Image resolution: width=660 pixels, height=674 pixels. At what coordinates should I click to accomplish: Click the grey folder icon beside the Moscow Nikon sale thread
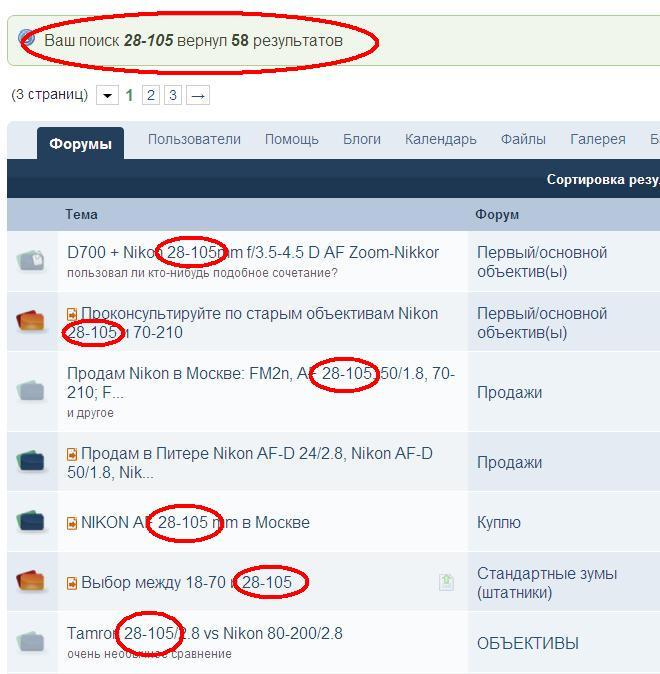(31, 391)
